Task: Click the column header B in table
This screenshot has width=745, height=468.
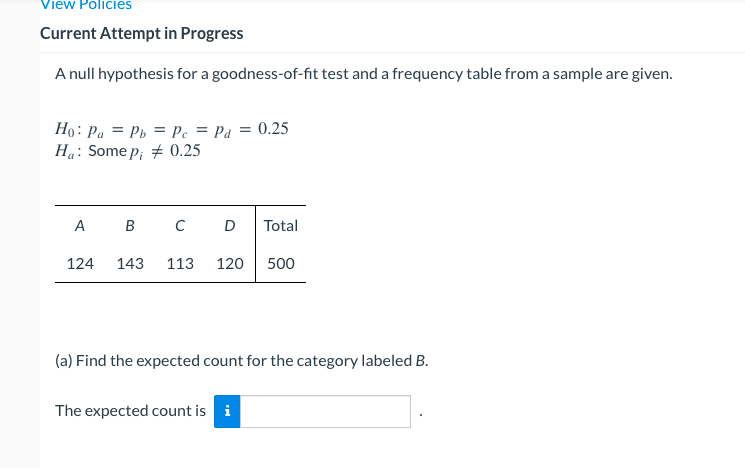Action: click(x=130, y=226)
